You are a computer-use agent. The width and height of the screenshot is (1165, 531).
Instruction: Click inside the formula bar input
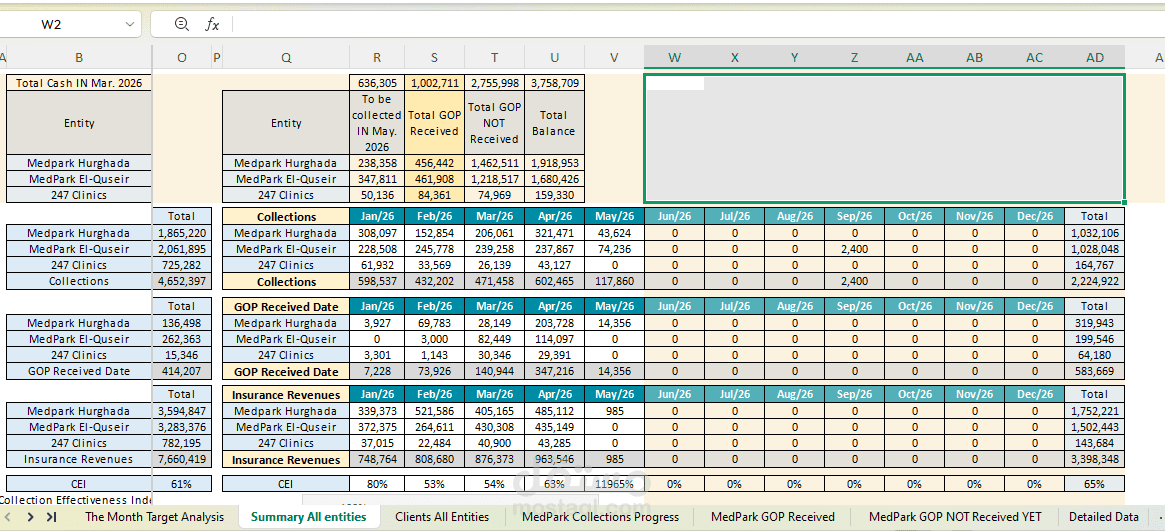(x=698, y=25)
